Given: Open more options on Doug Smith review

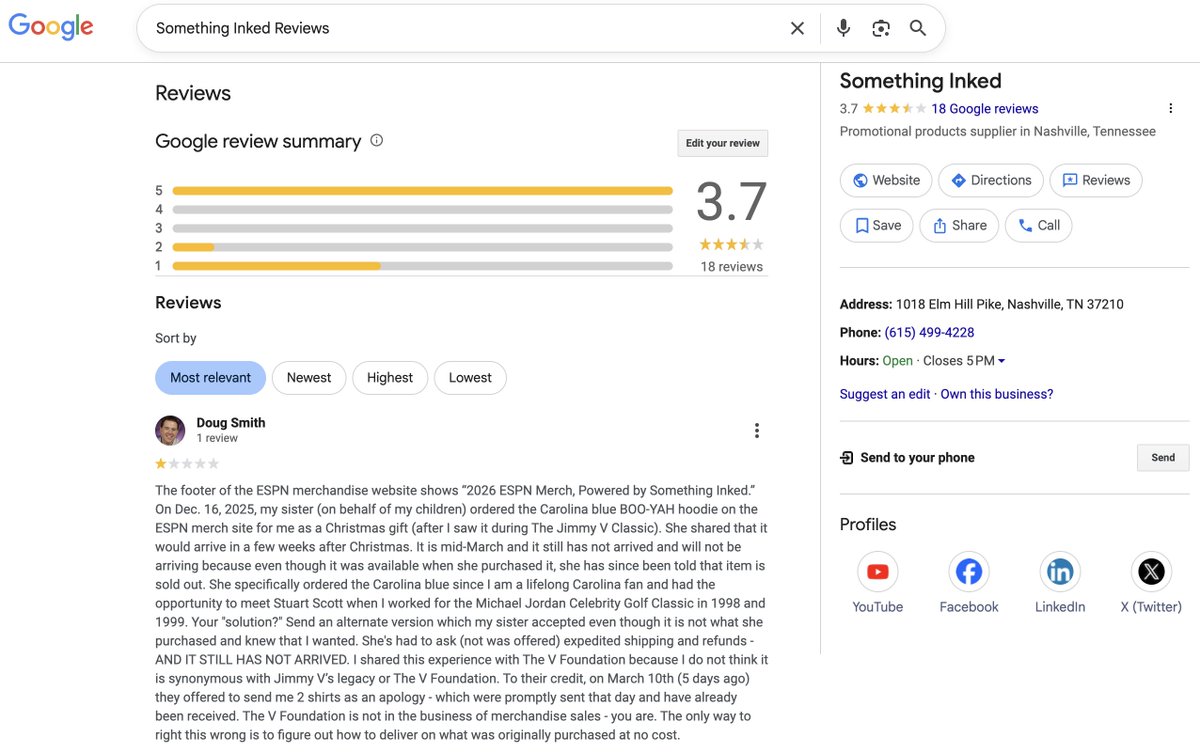Looking at the screenshot, I should pyautogui.click(x=757, y=431).
